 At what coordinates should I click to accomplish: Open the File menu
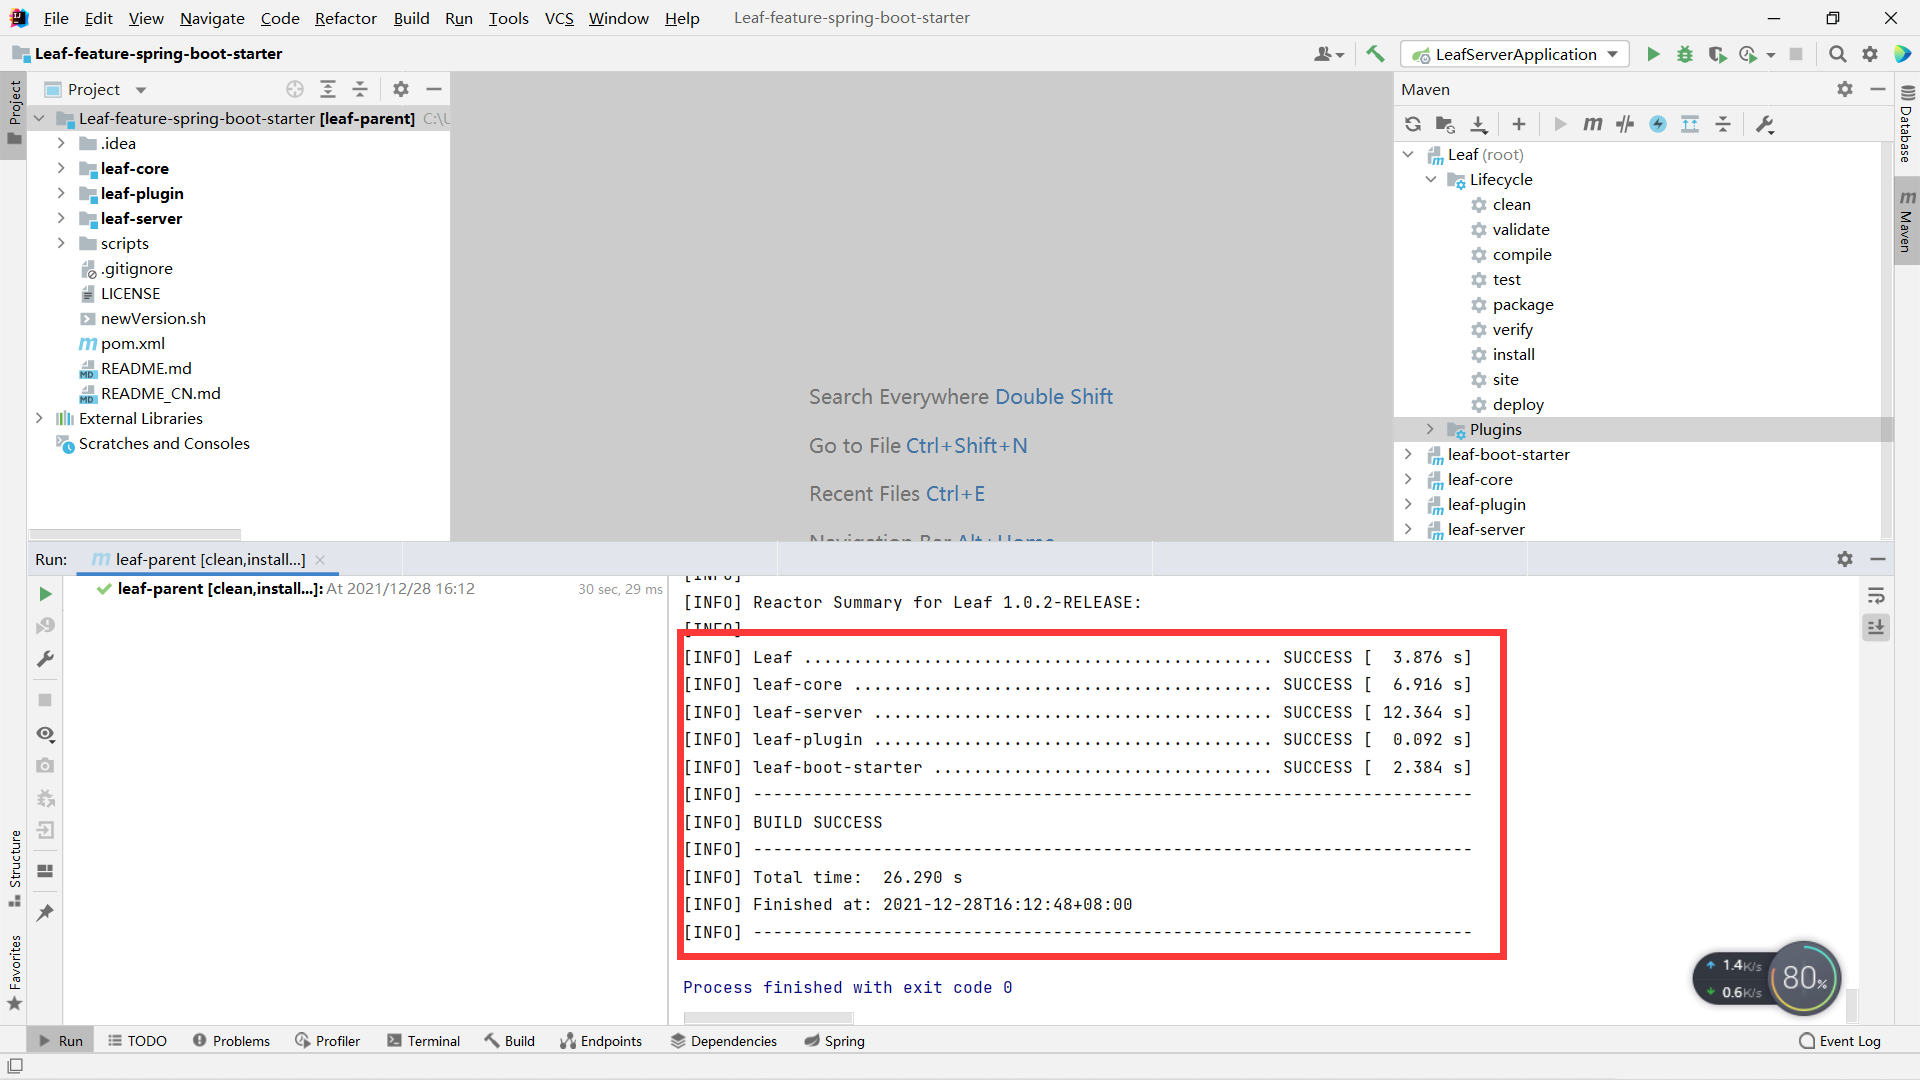tap(56, 18)
